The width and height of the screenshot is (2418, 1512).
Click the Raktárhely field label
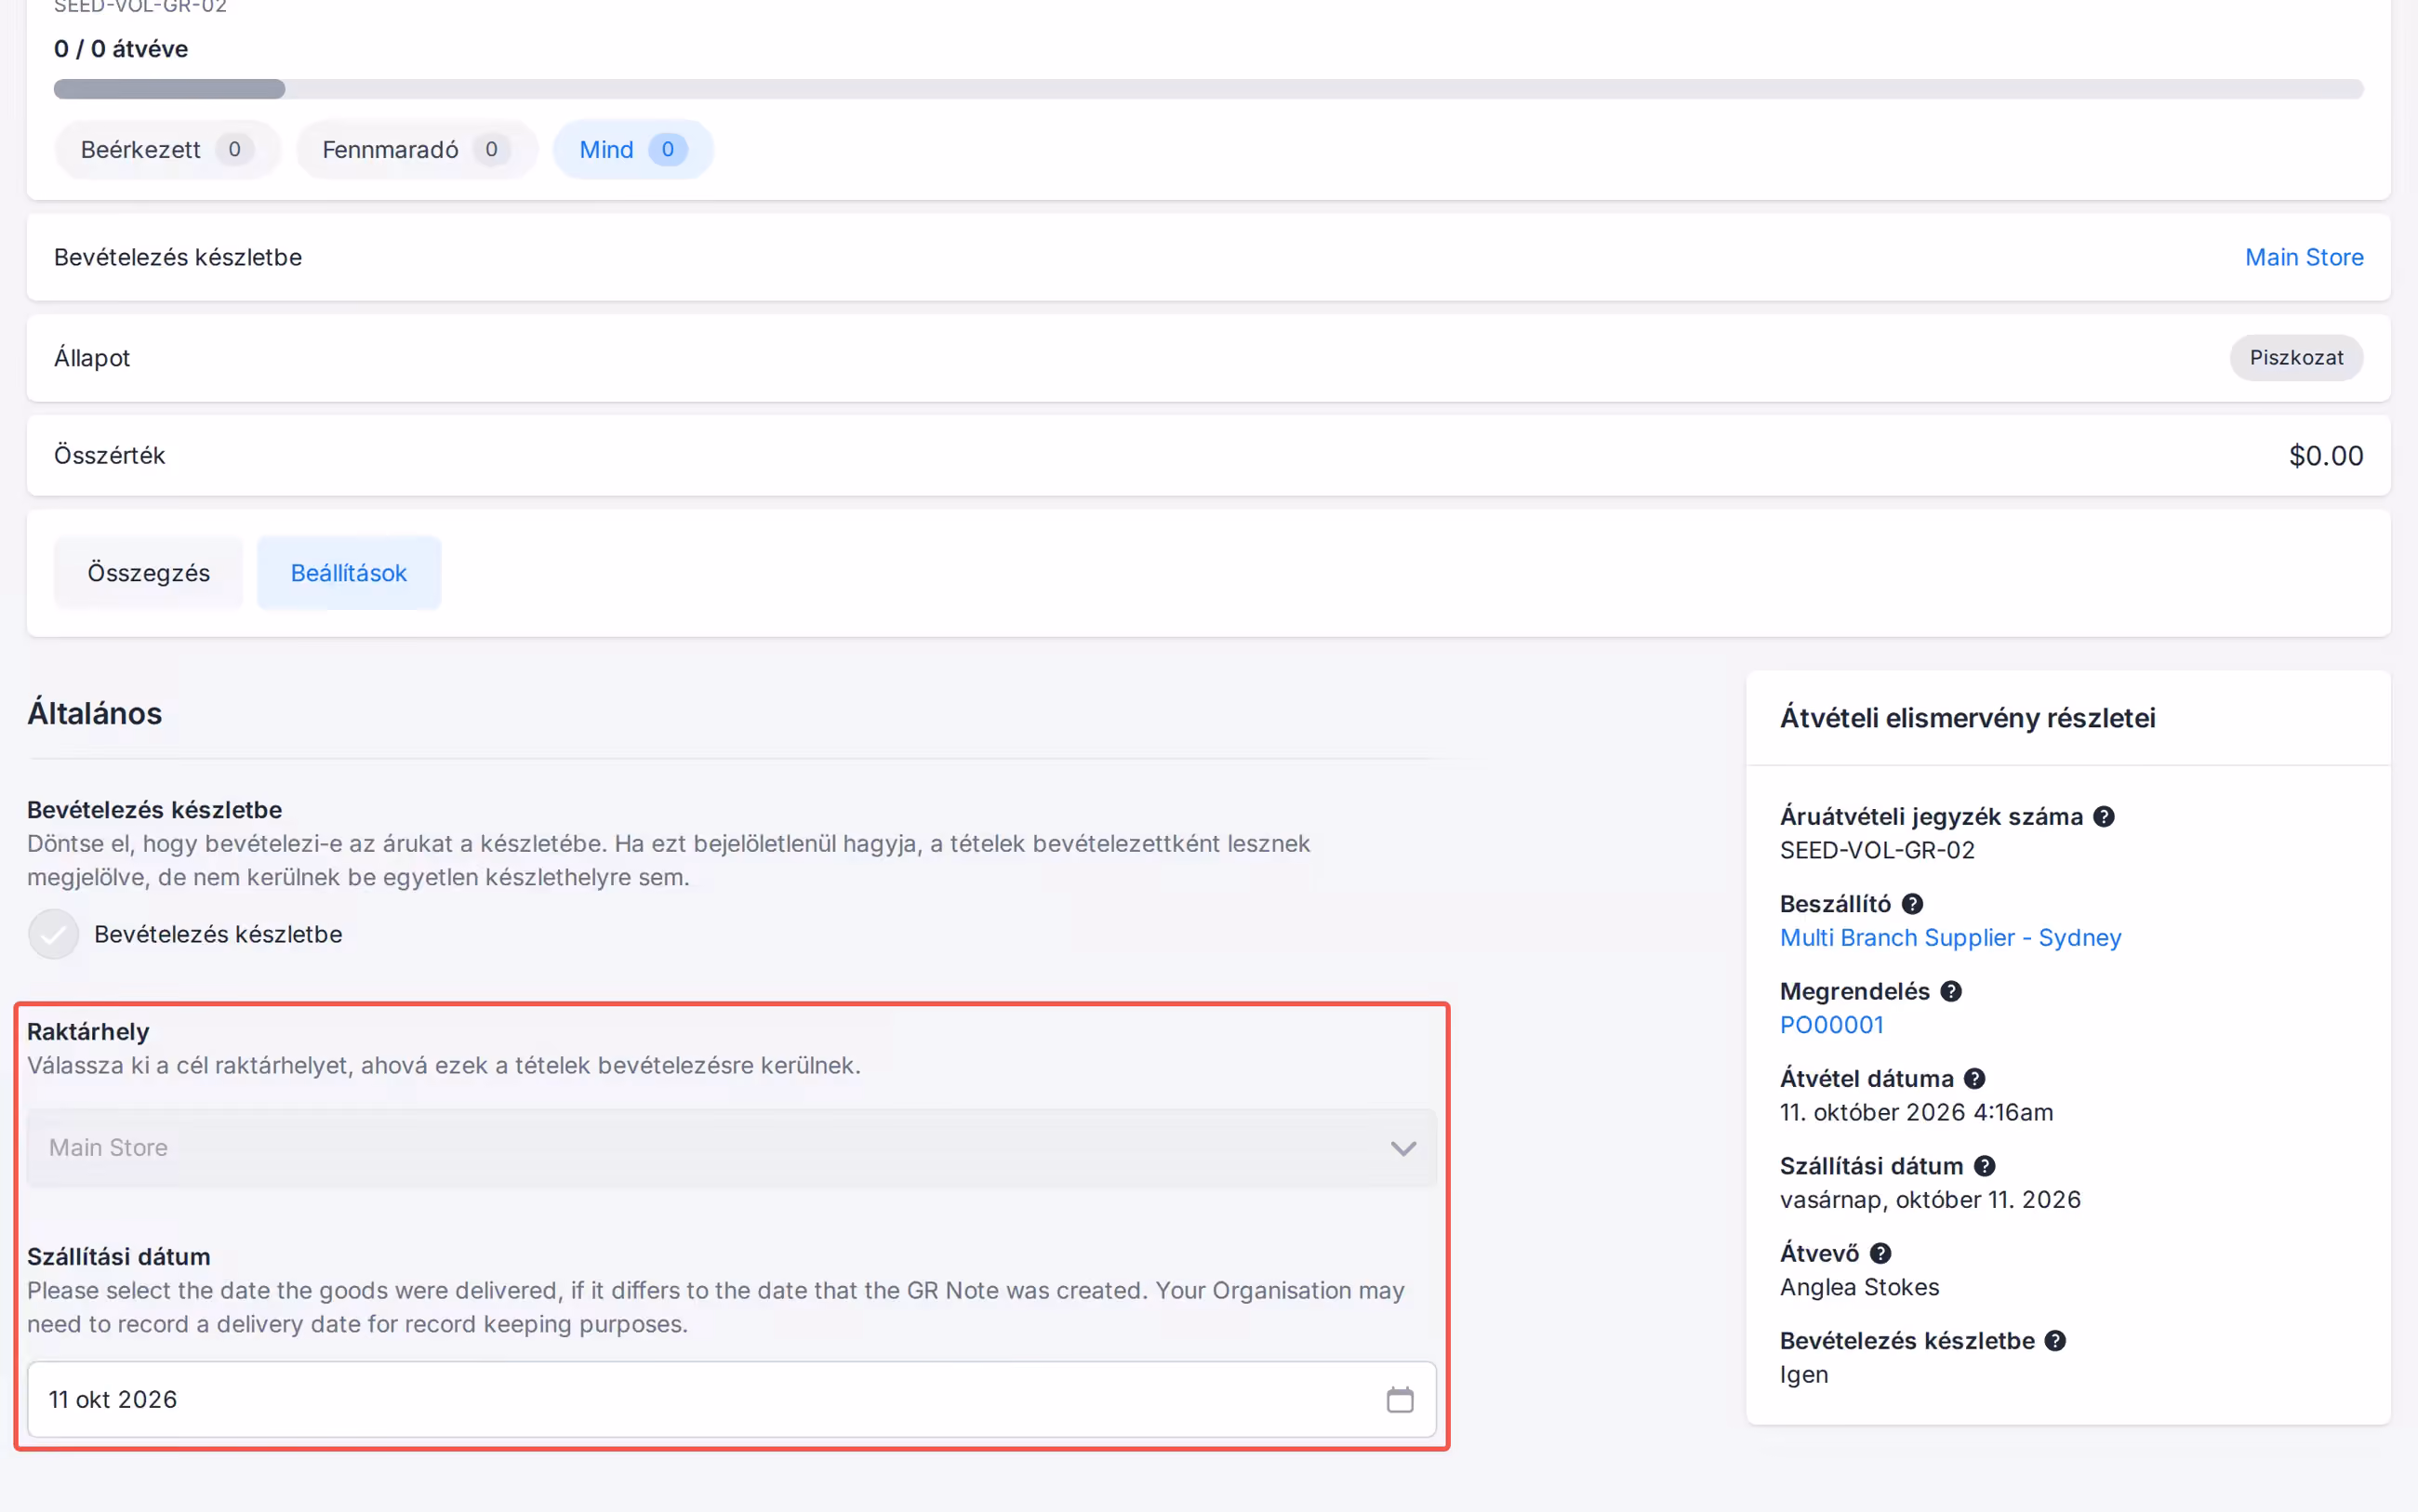[88, 1032]
